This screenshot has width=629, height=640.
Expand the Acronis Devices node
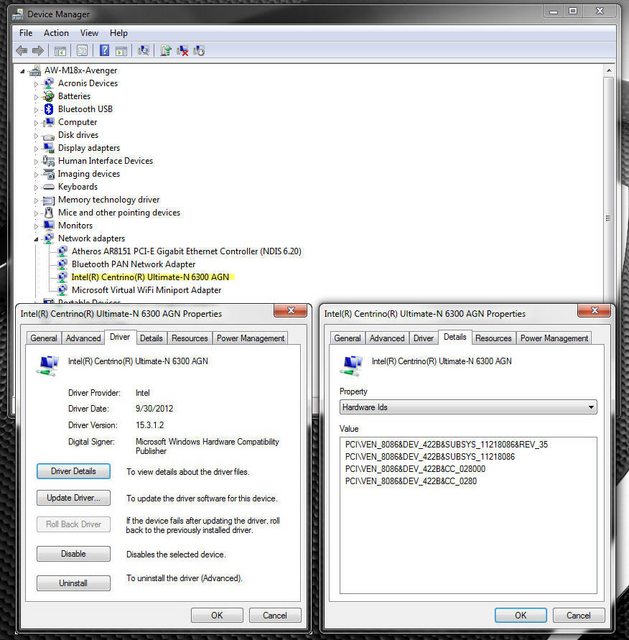(x=36, y=84)
